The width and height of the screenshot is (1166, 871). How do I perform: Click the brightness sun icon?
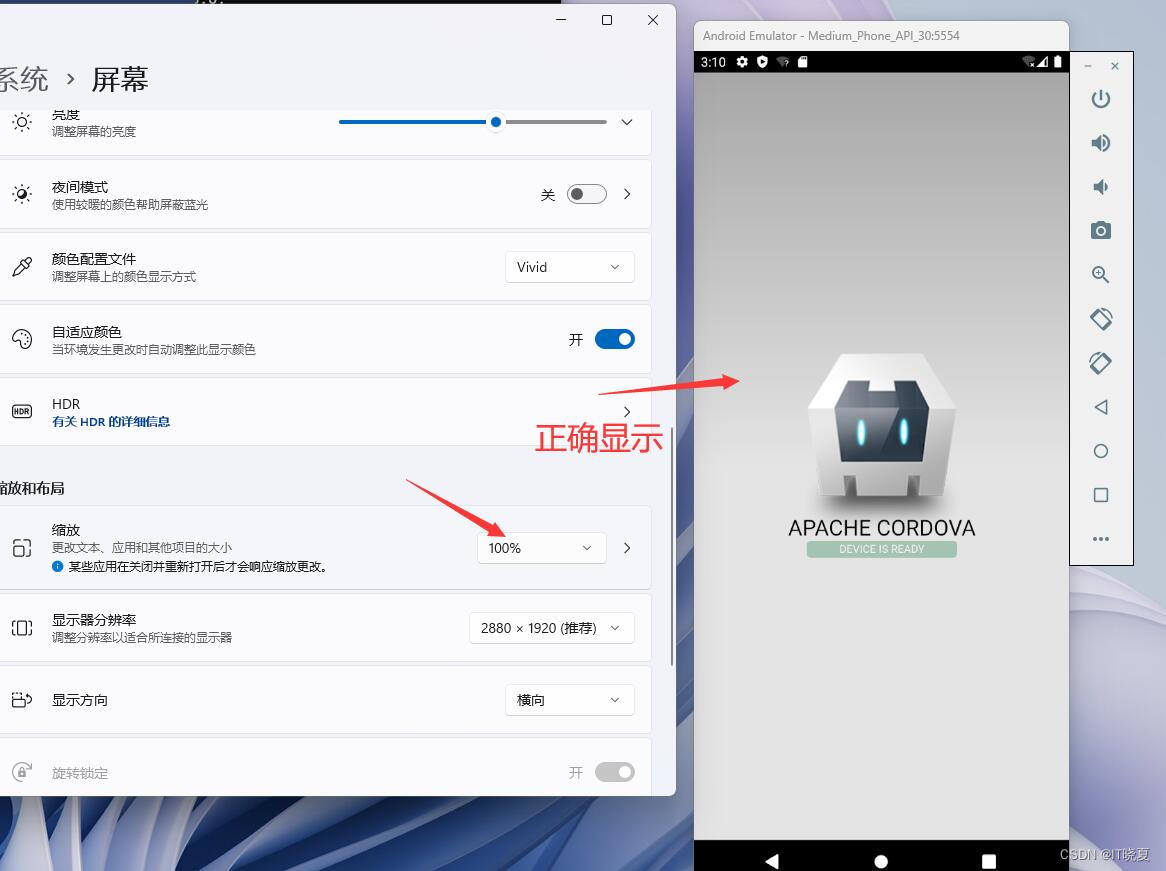coord(22,122)
